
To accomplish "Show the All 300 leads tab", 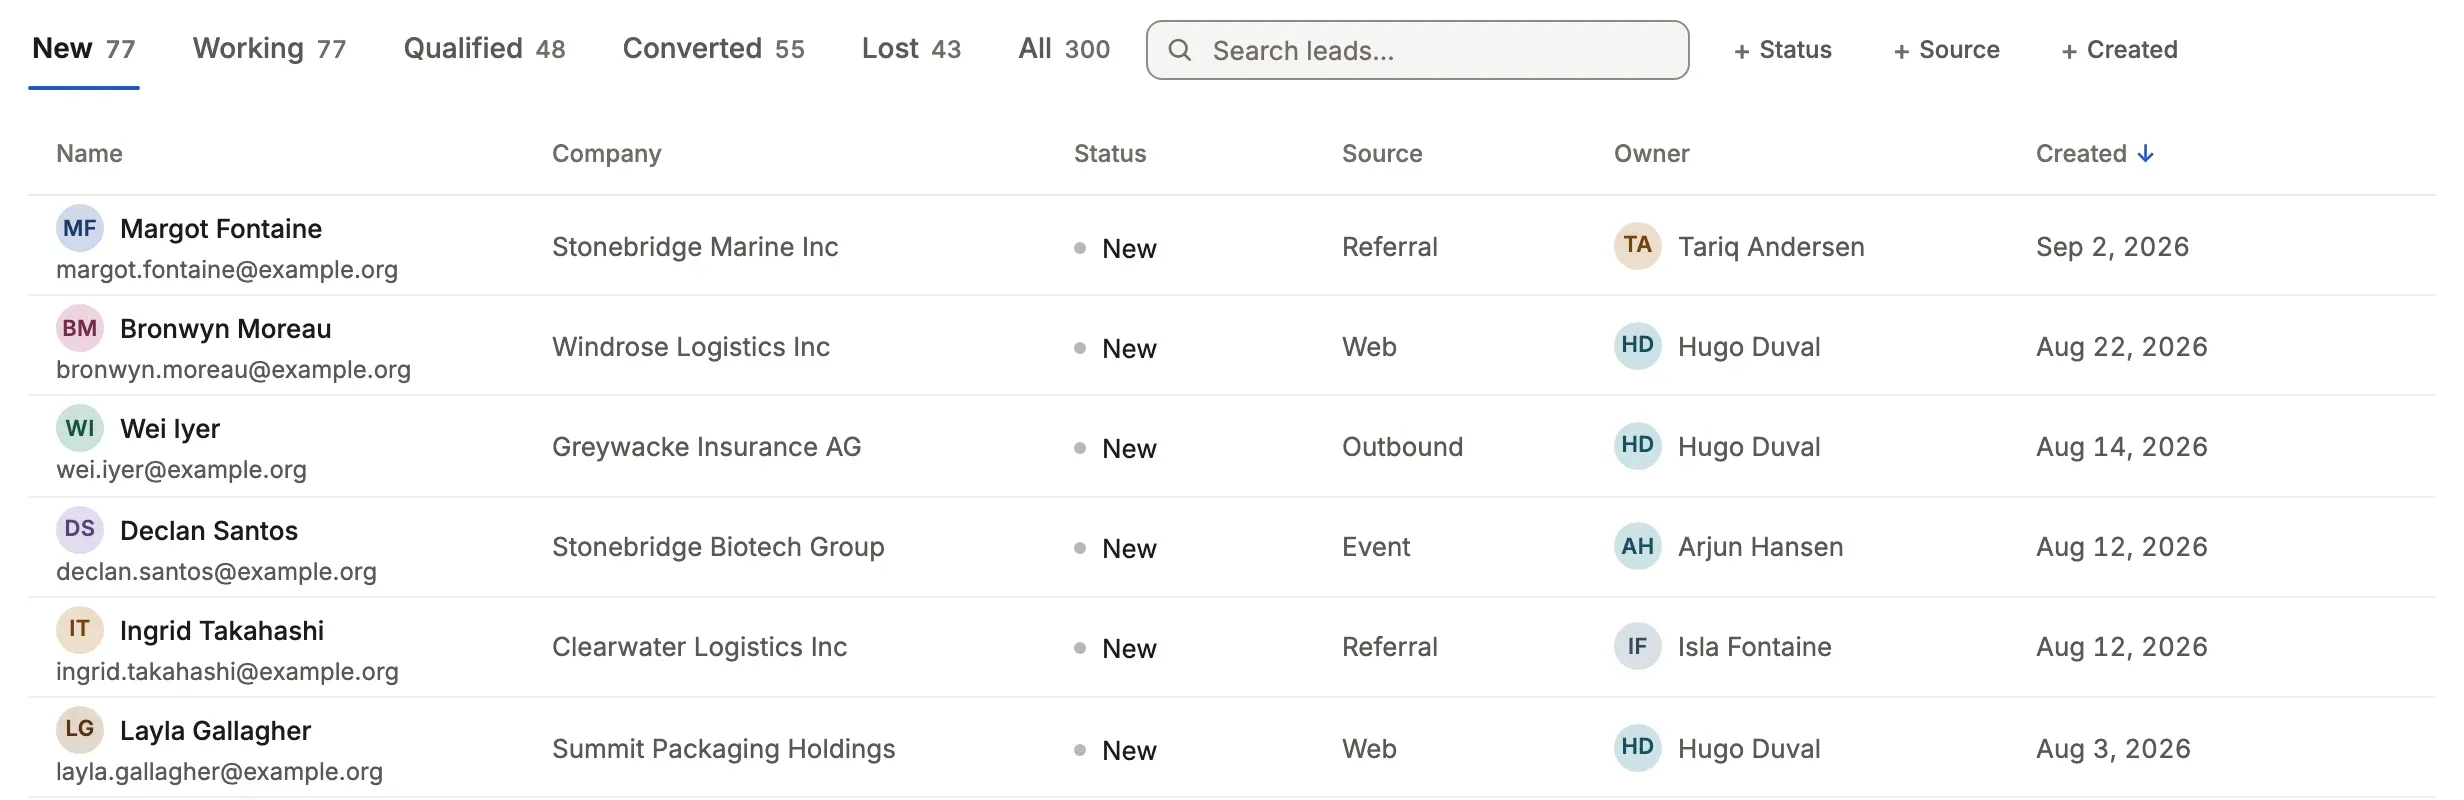I will point(1064,49).
